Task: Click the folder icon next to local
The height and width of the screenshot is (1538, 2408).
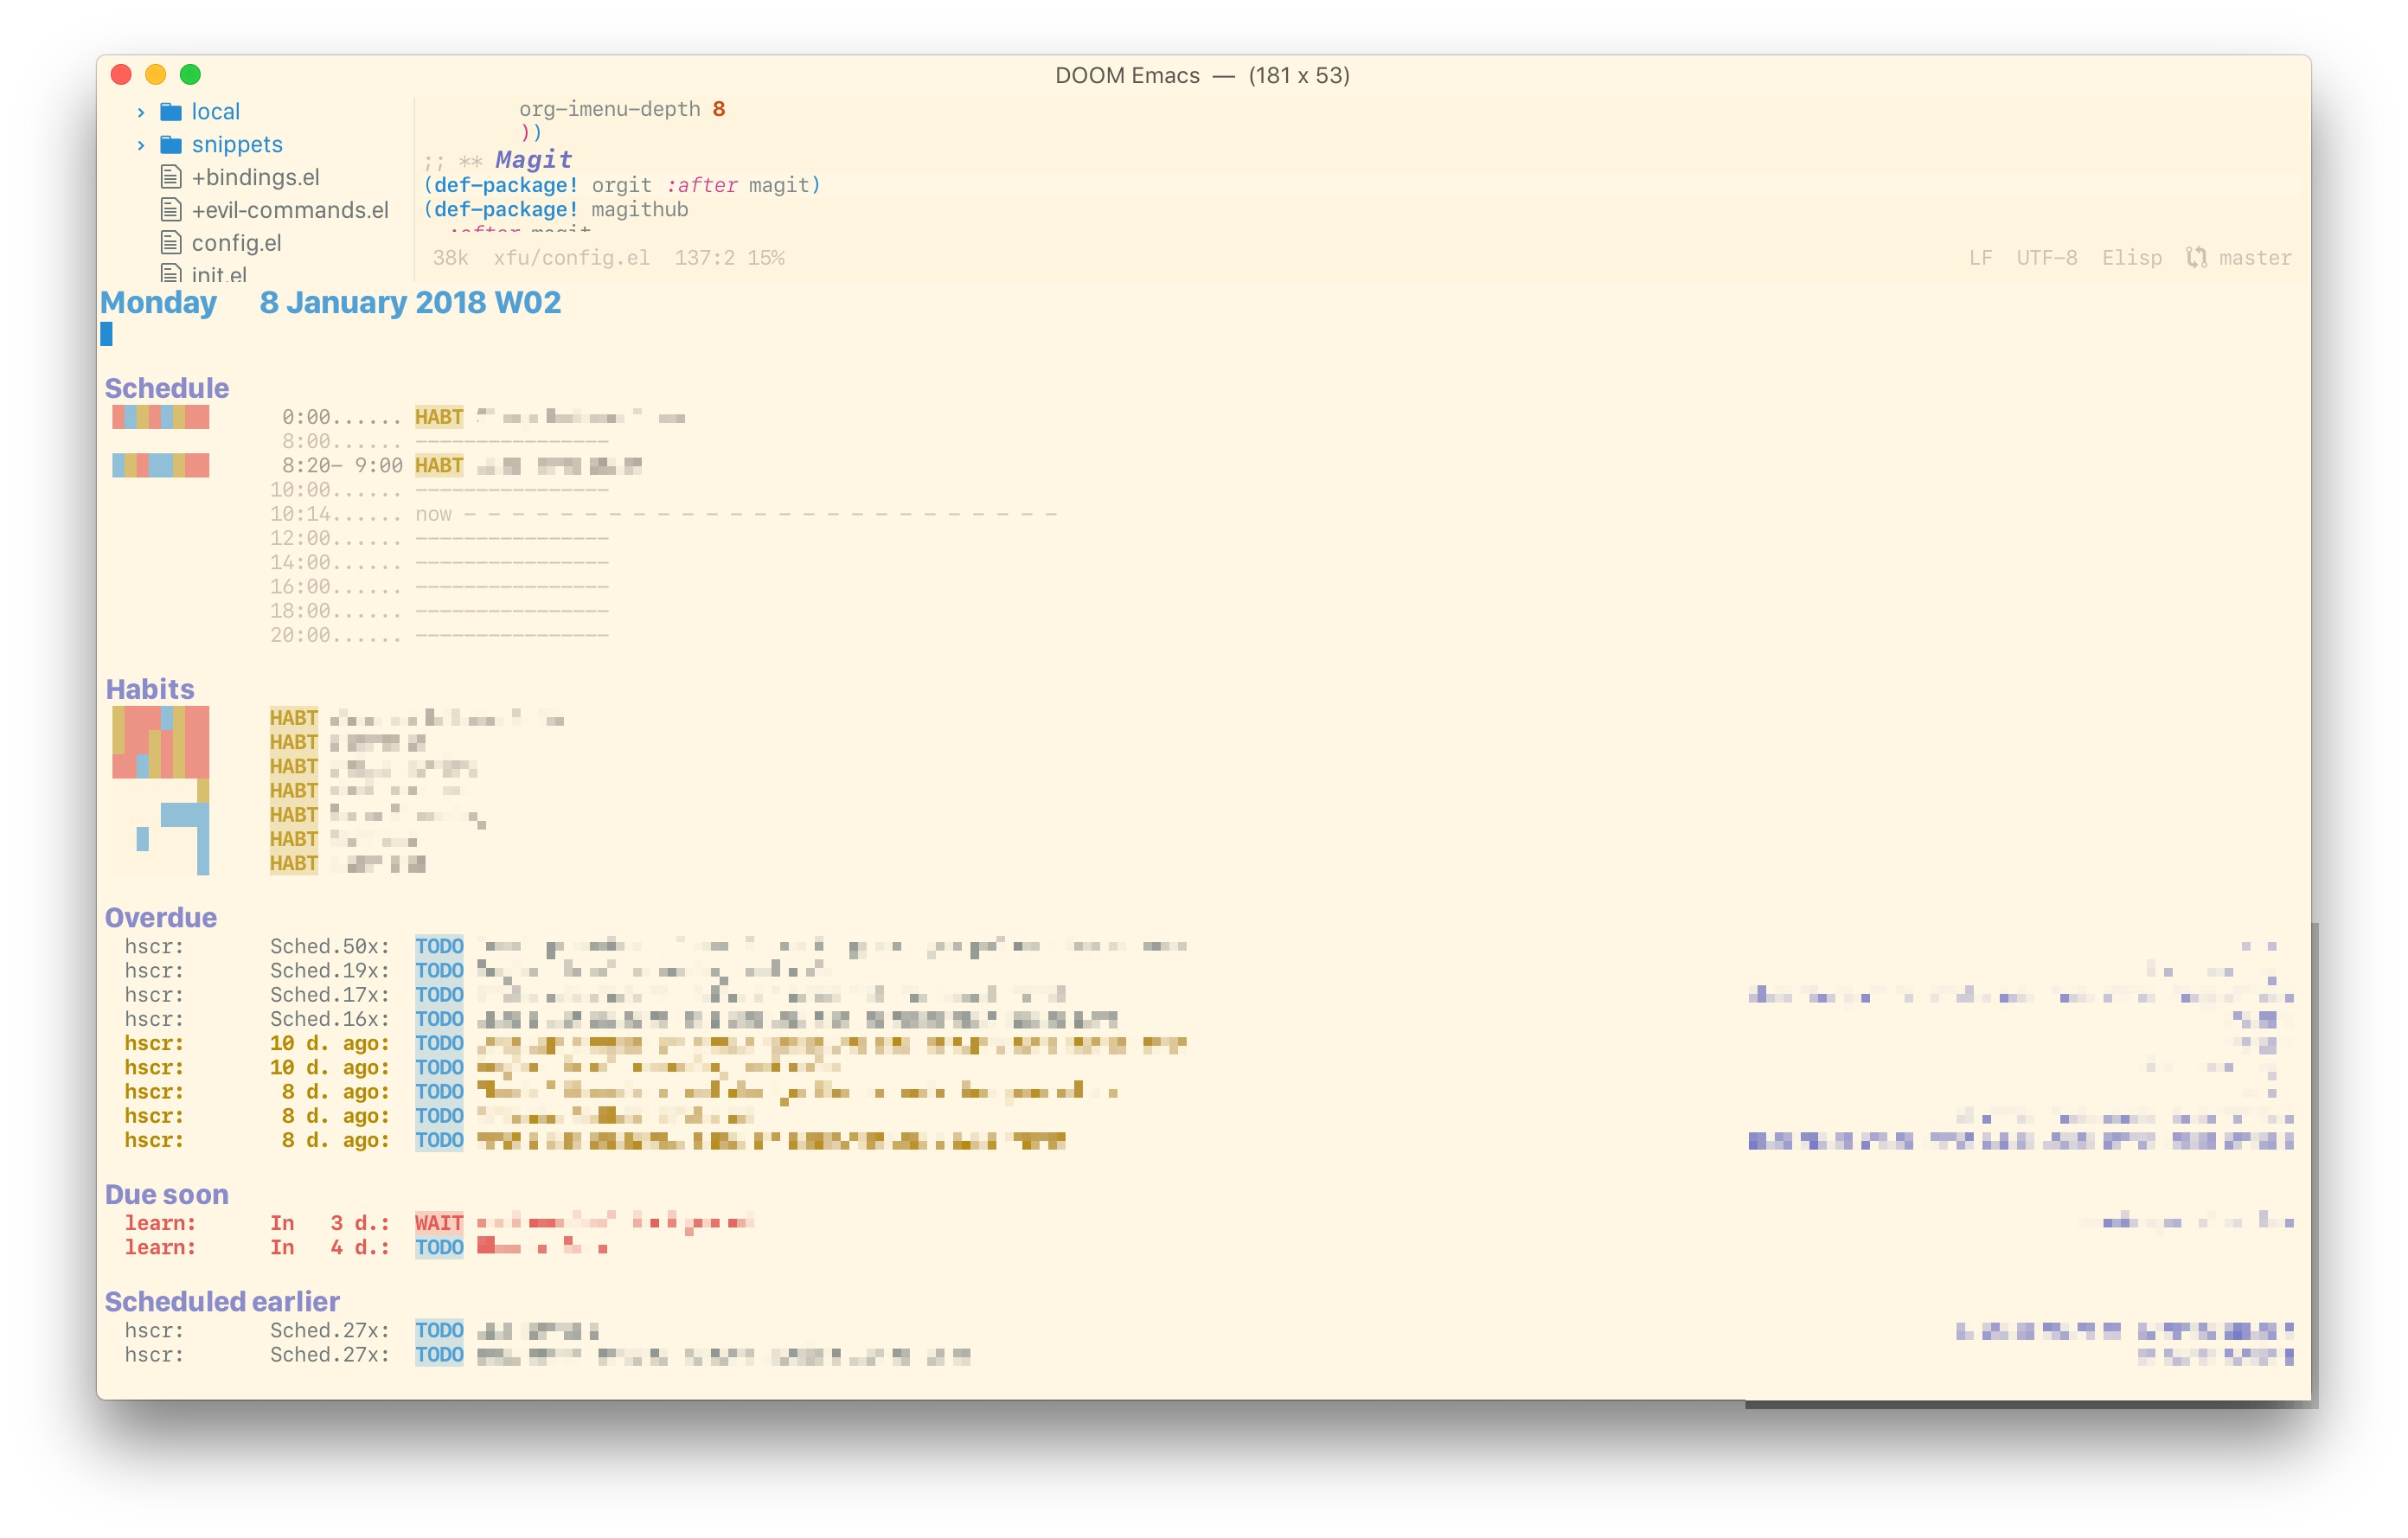Action: 171,112
